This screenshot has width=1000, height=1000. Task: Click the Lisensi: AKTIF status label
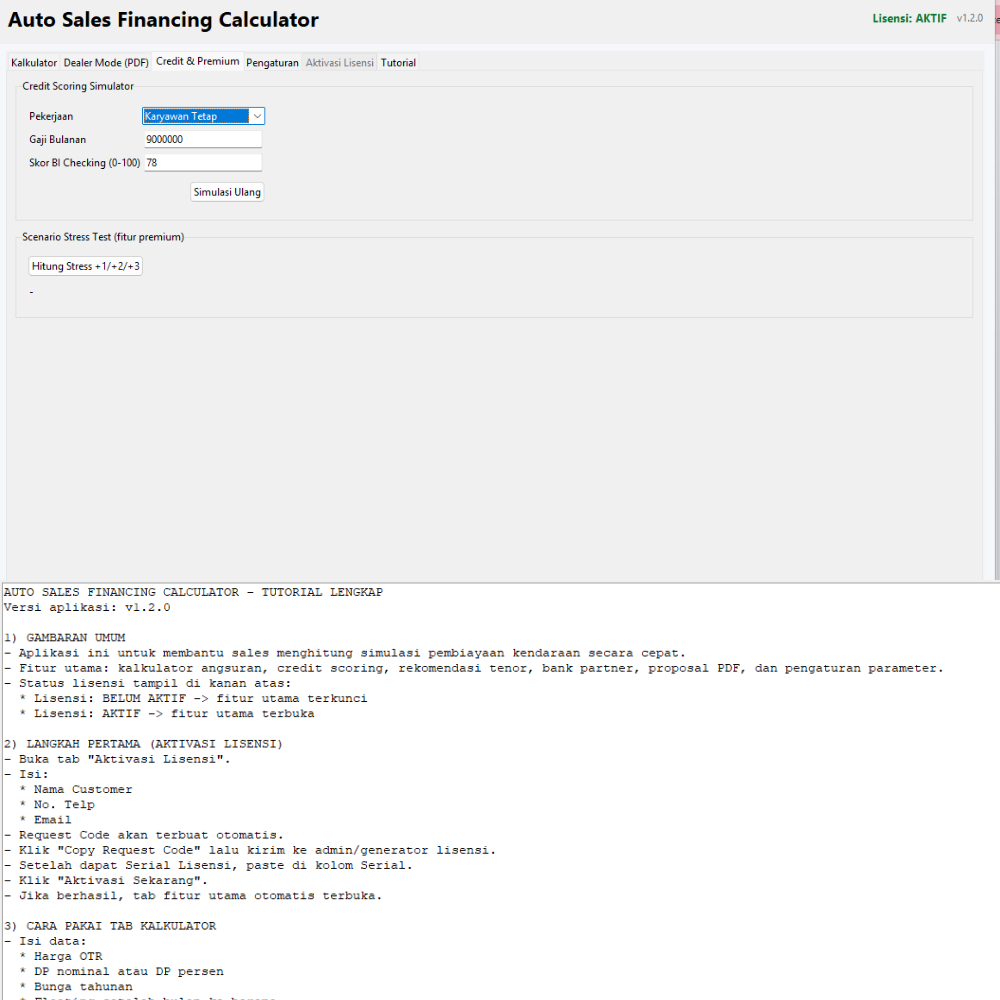[909, 19]
